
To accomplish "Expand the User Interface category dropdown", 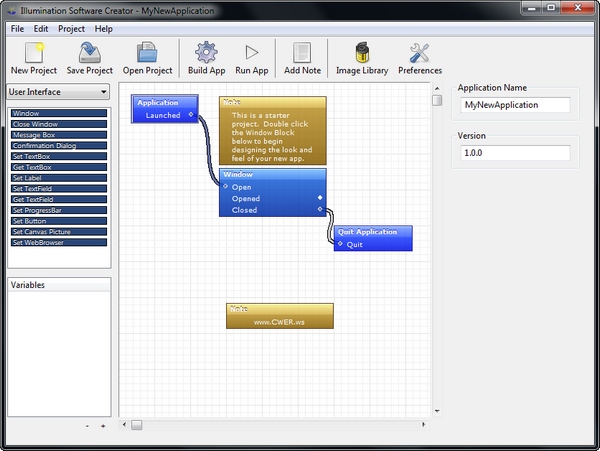I will tap(58, 92).
